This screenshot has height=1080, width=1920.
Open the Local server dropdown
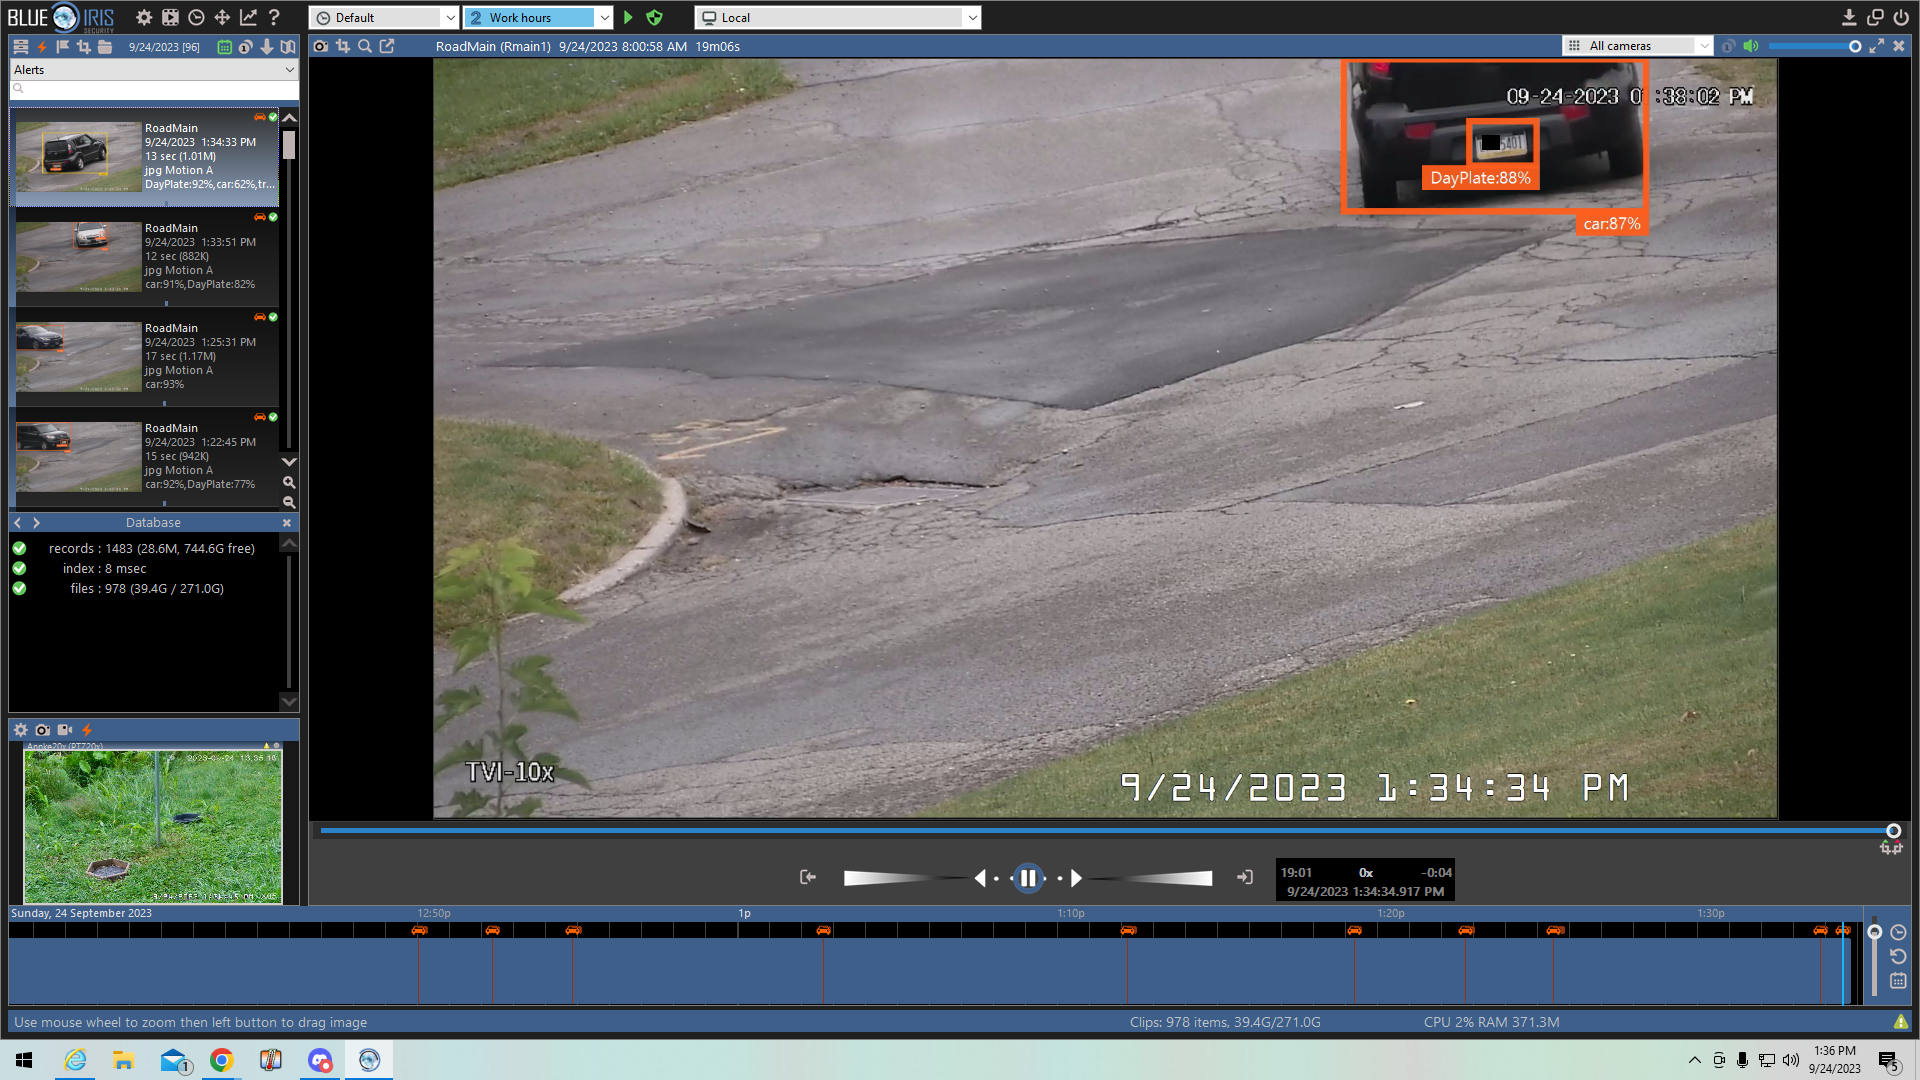coord(838,17)
